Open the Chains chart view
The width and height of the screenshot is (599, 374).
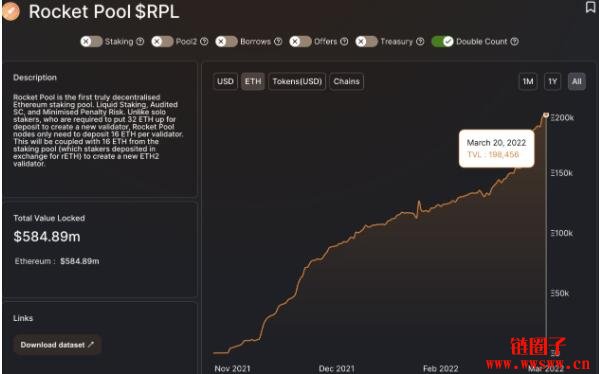click(346, 81)
